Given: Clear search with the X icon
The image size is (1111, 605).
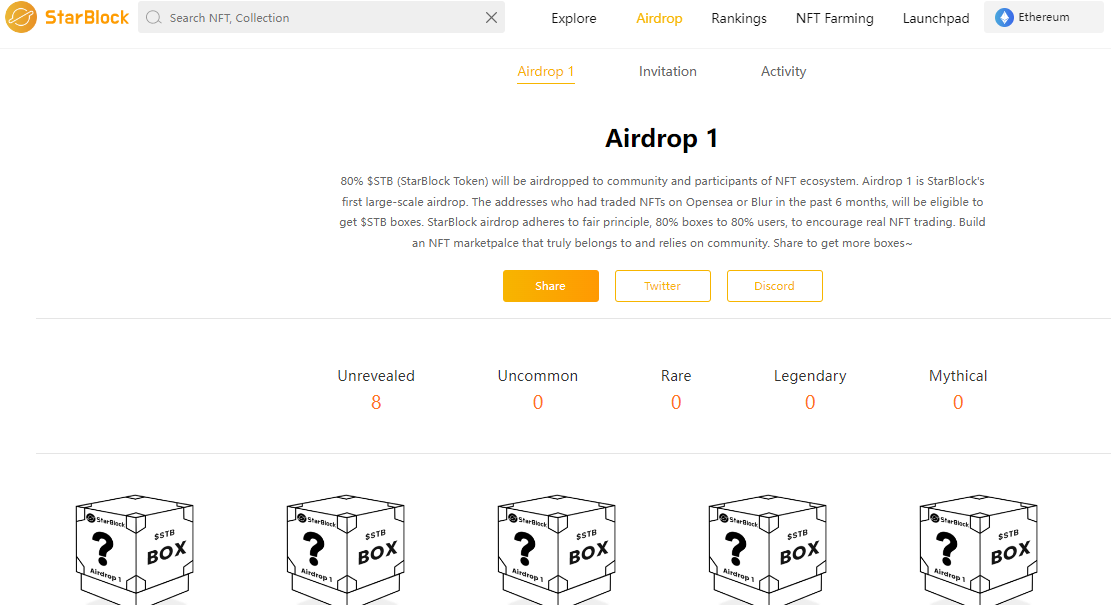Looking at the screenshot, I should [491, 17].
